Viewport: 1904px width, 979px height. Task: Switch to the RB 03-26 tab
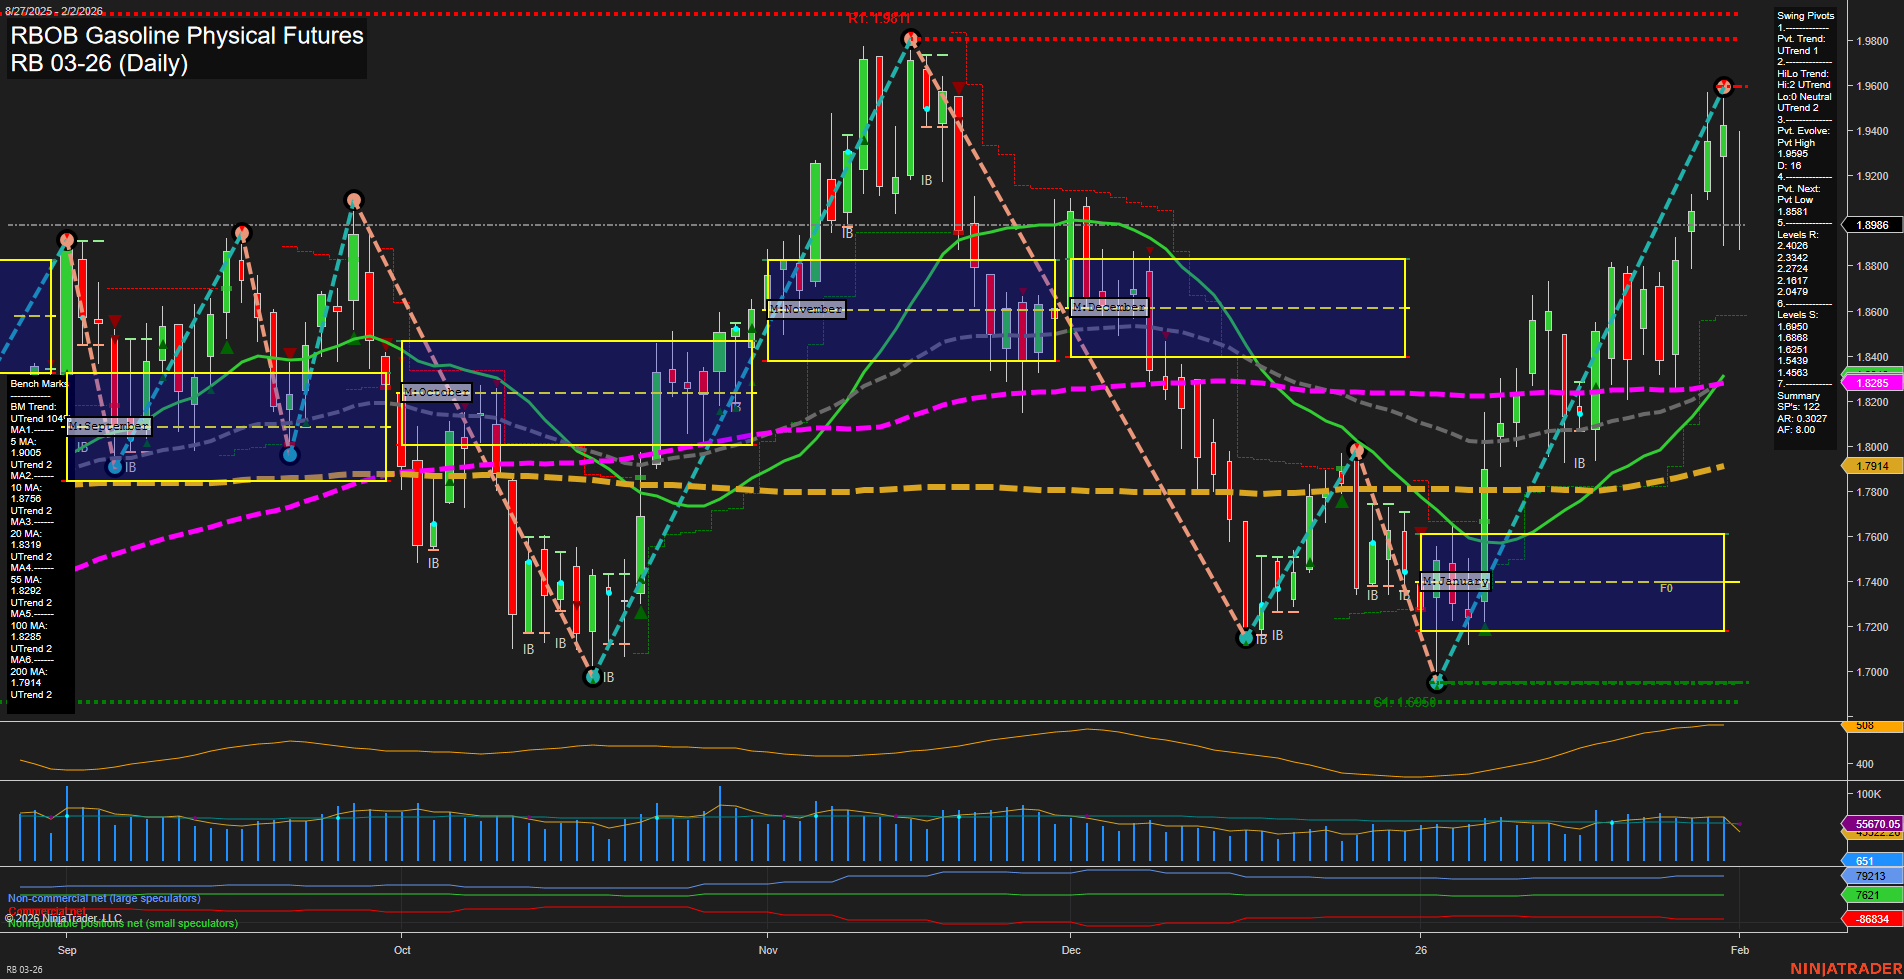click(x=24, y=969)
